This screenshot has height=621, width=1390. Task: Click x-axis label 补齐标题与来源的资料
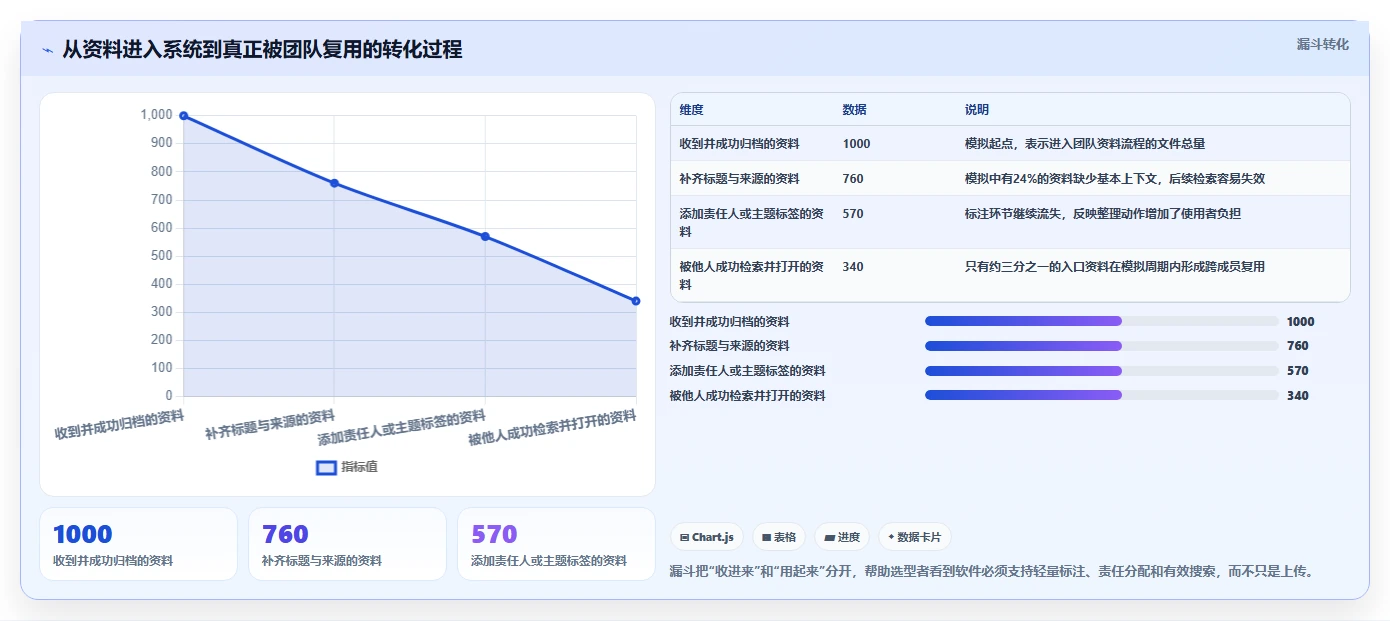pyautogui.click(x=270, y=425)
